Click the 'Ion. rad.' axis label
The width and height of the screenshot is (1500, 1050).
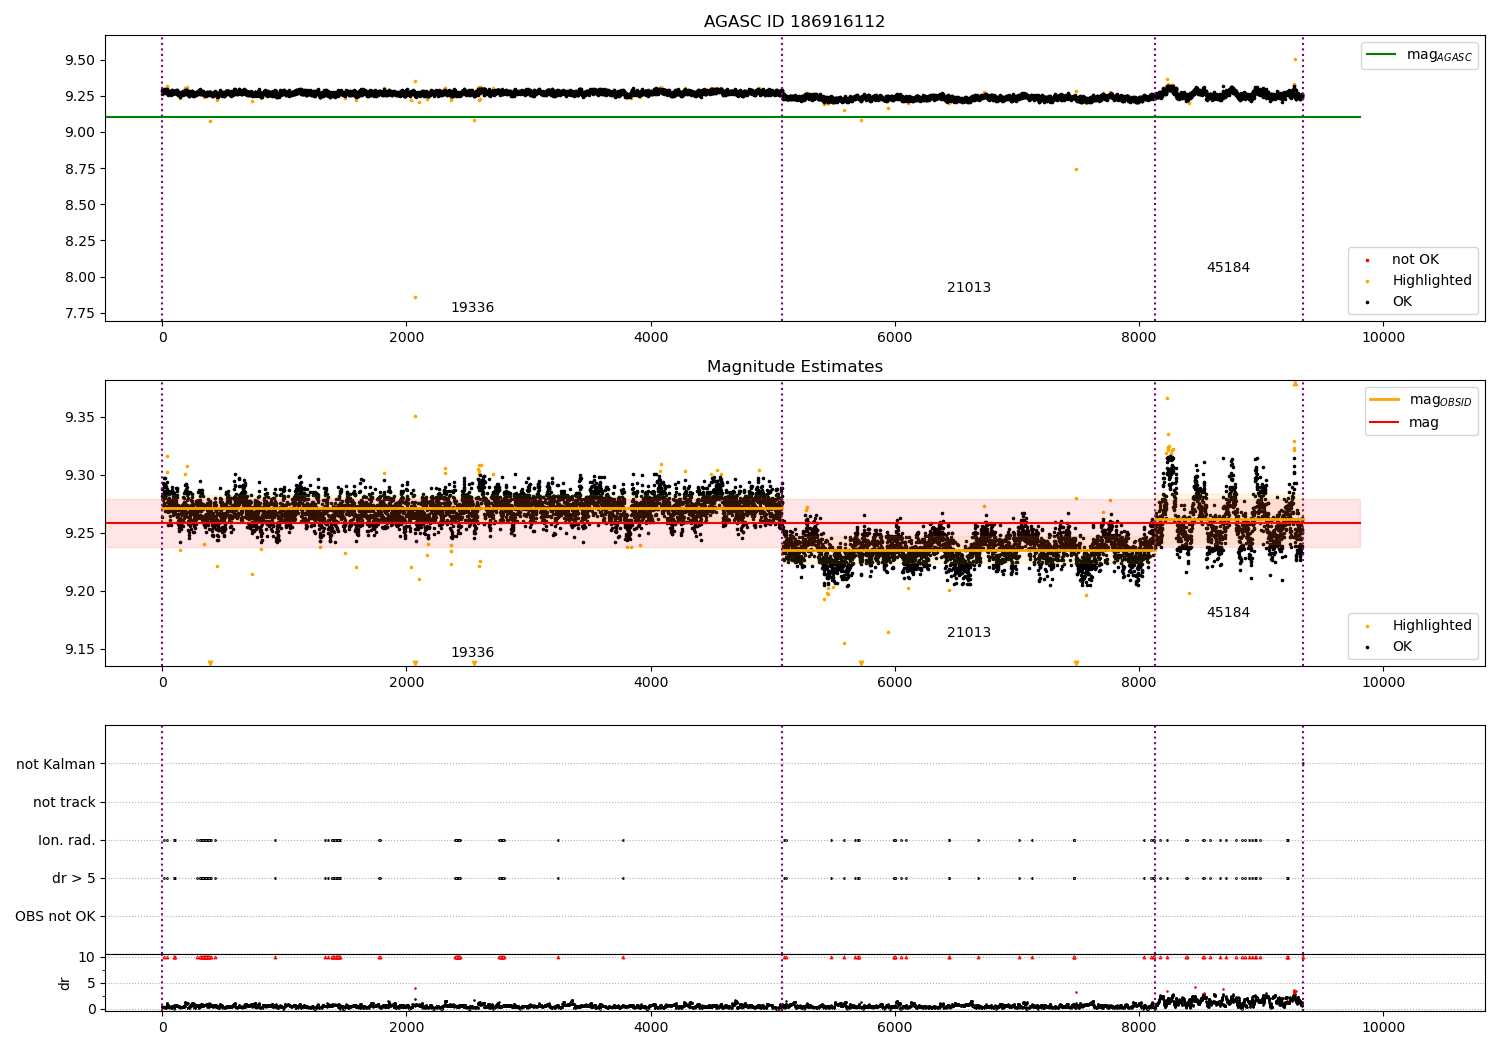67,841
